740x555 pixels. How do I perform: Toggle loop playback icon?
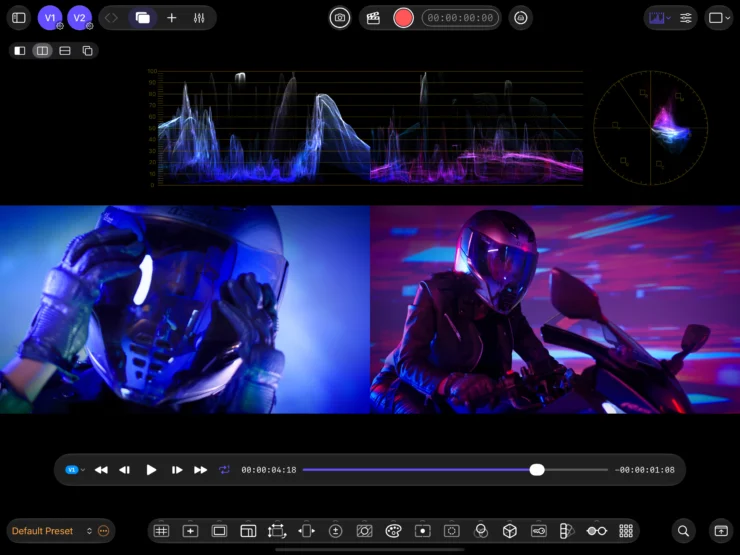coord(224,470)
